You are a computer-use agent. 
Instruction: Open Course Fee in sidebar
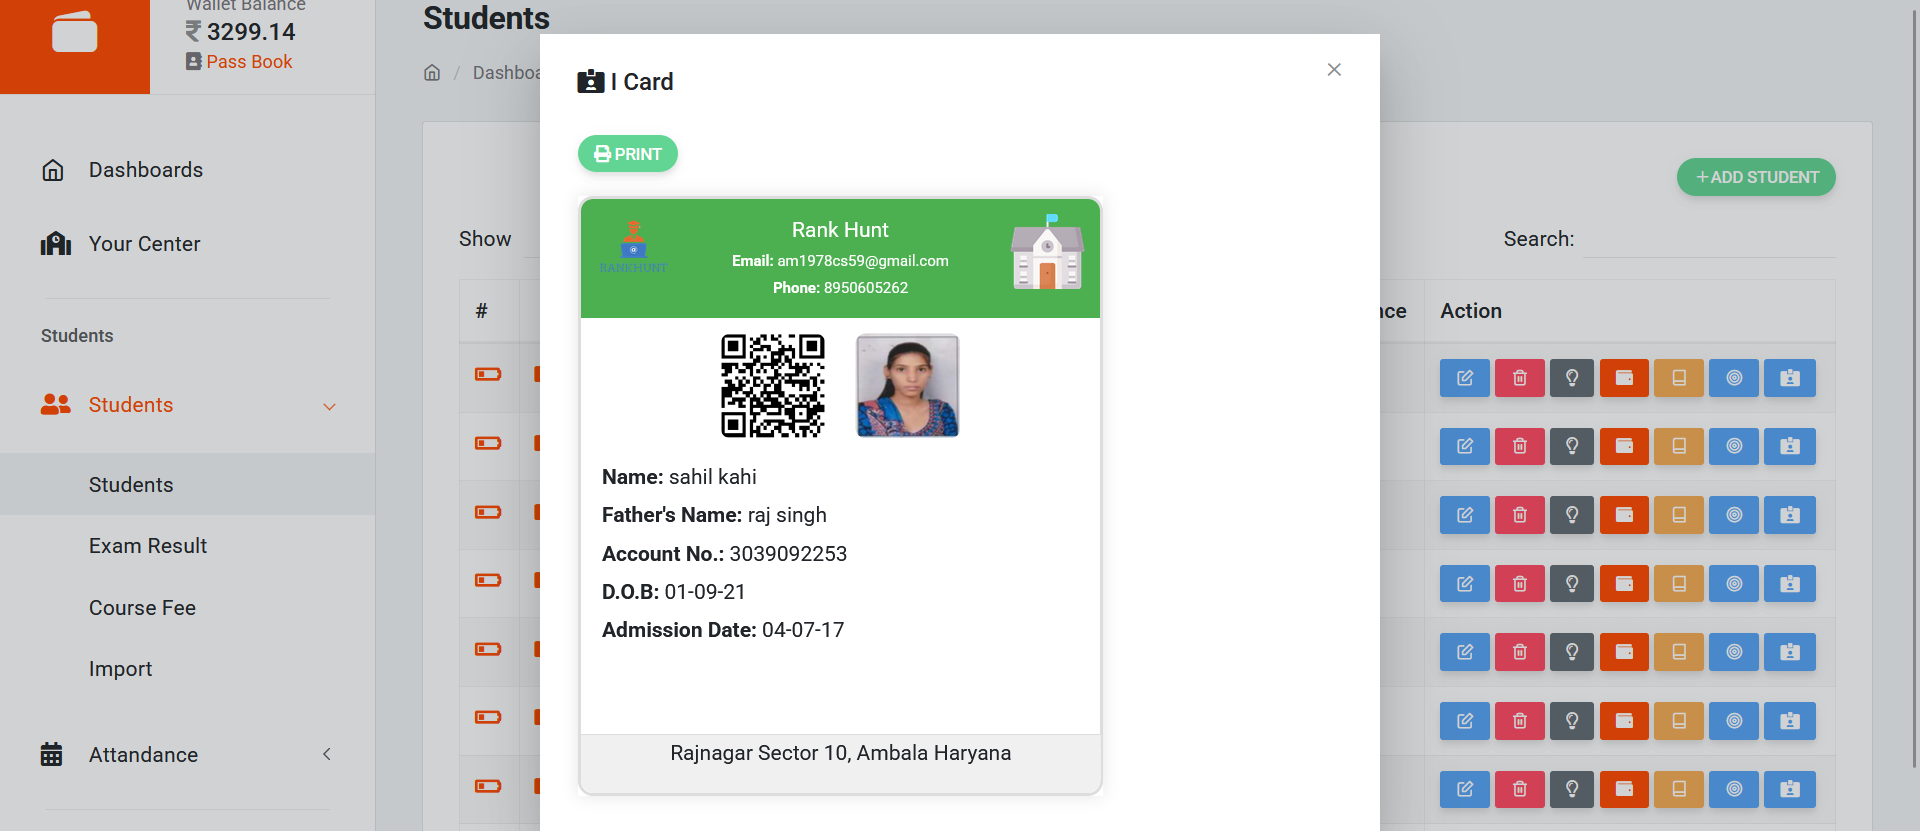(x=142, y=608)
